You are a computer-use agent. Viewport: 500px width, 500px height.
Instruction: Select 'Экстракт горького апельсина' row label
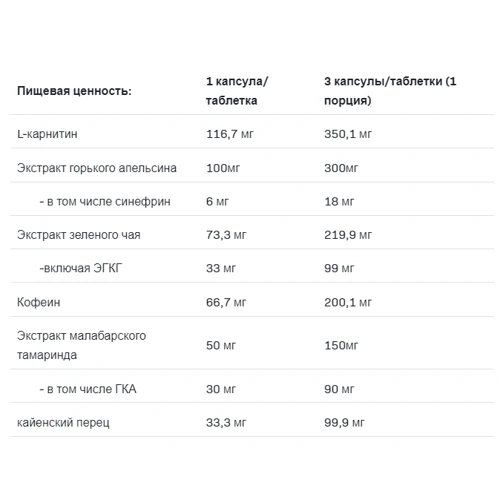coord(97,168)
